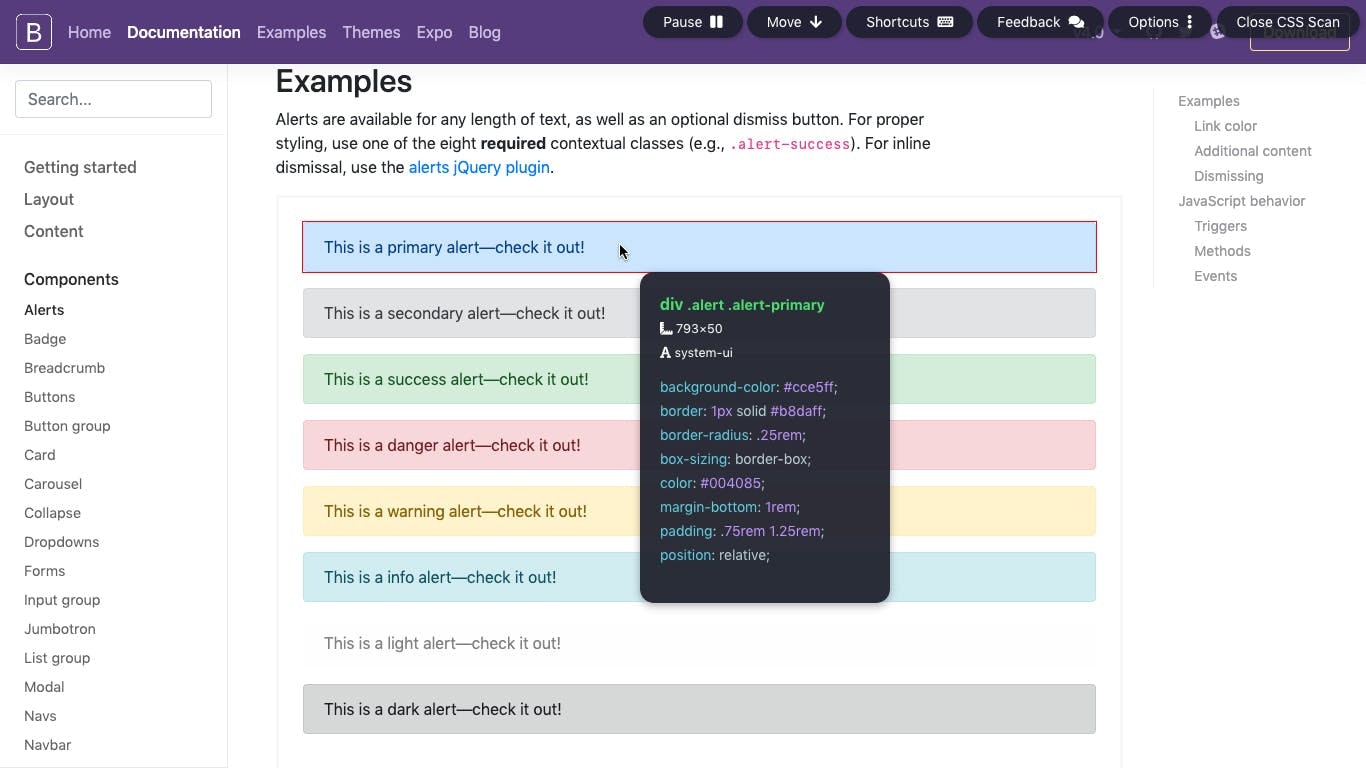1366x768 pixels.
Task: Click the docs Search field
Action: [113, 99]
